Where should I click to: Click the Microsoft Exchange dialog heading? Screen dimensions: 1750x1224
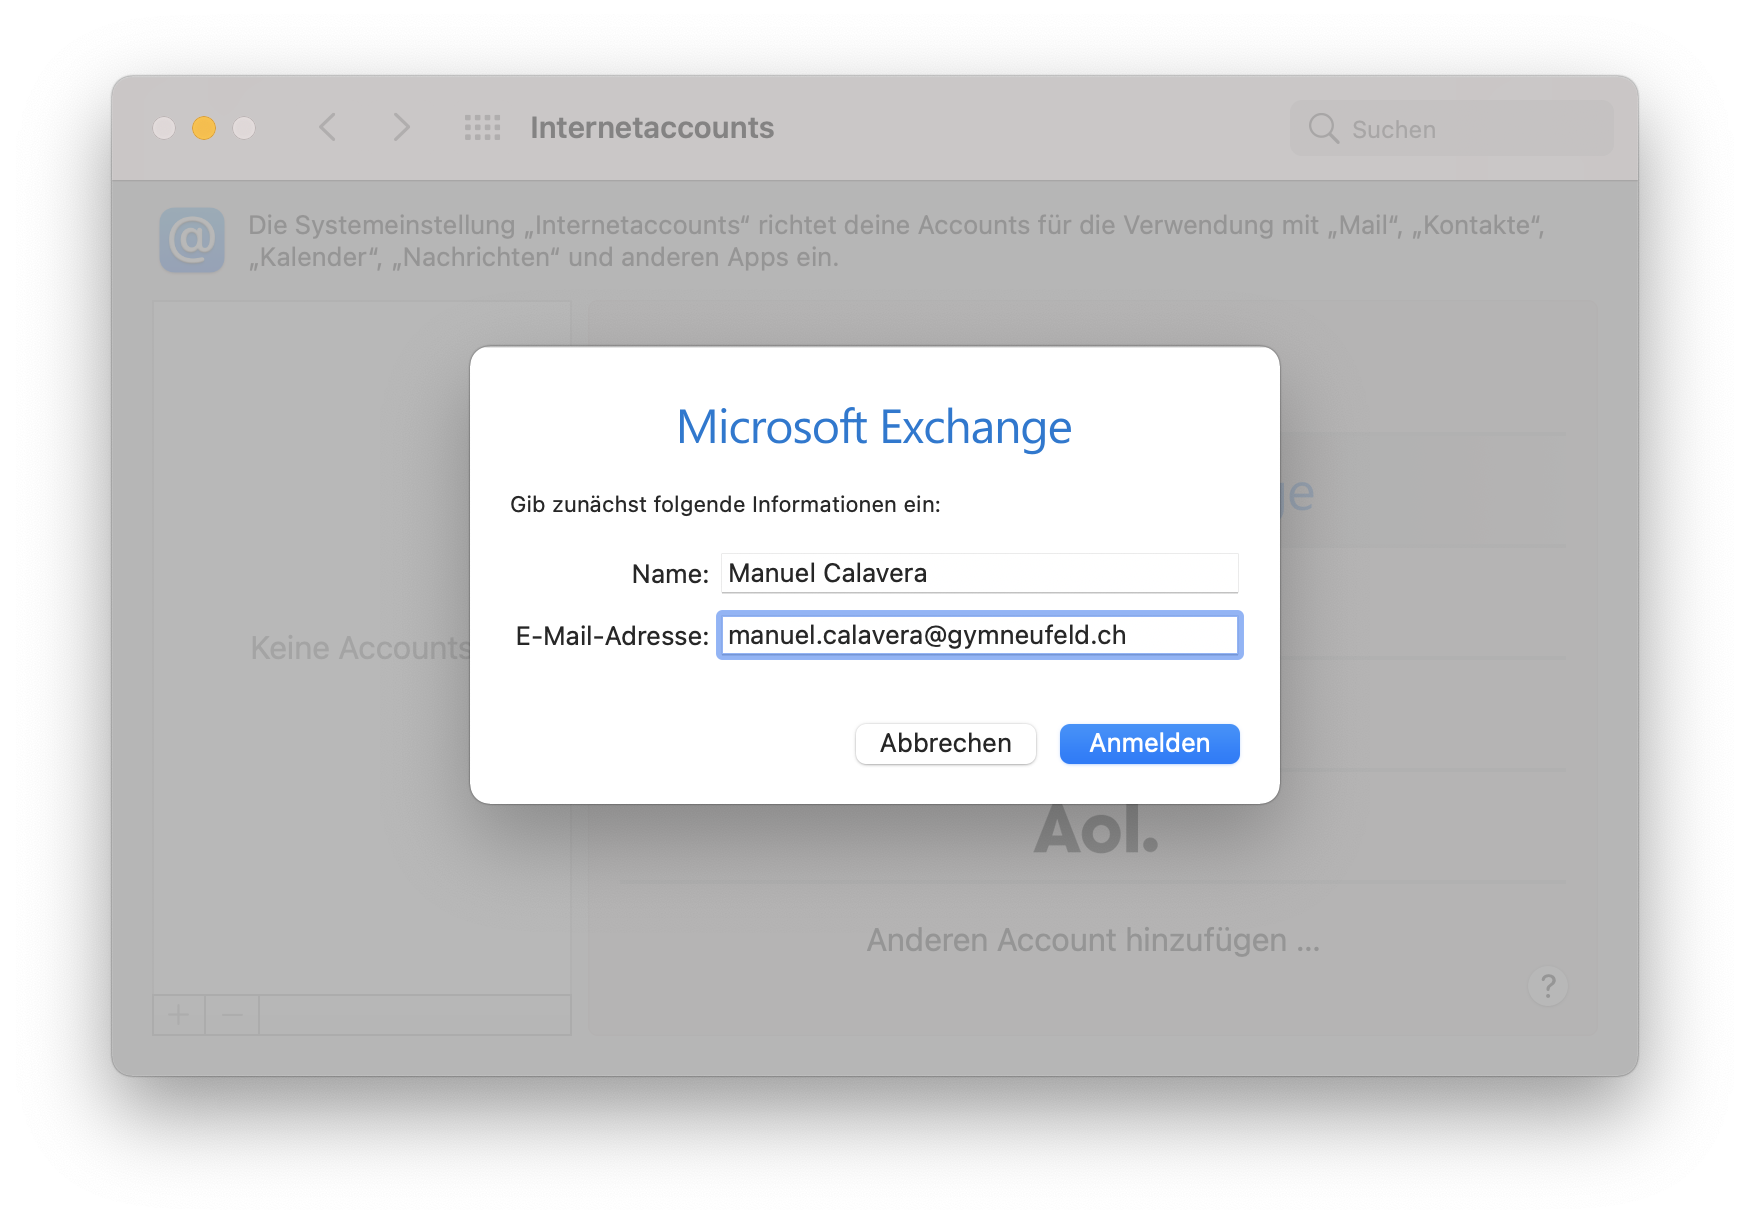pos(874,427)
